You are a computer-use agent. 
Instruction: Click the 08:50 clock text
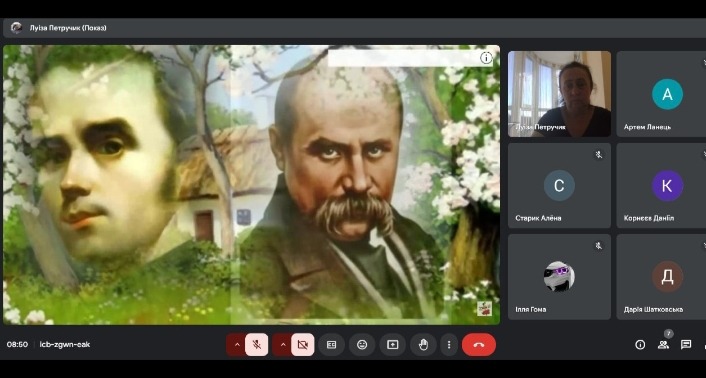pos(17,345)
